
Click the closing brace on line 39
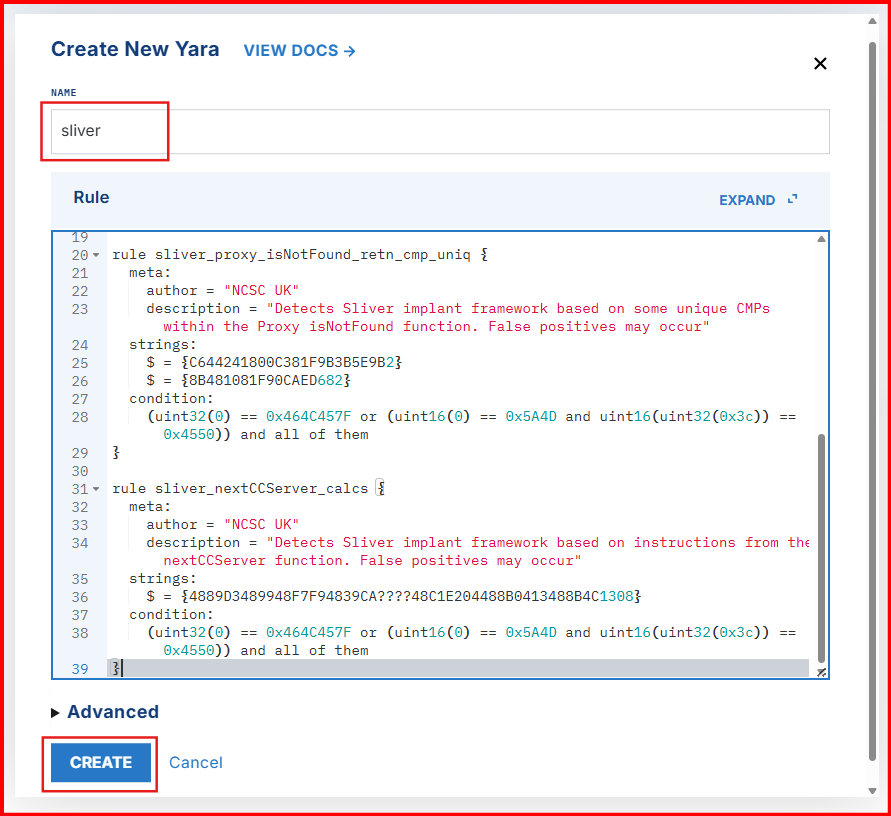pyautogui.click(x=116, y=667)
